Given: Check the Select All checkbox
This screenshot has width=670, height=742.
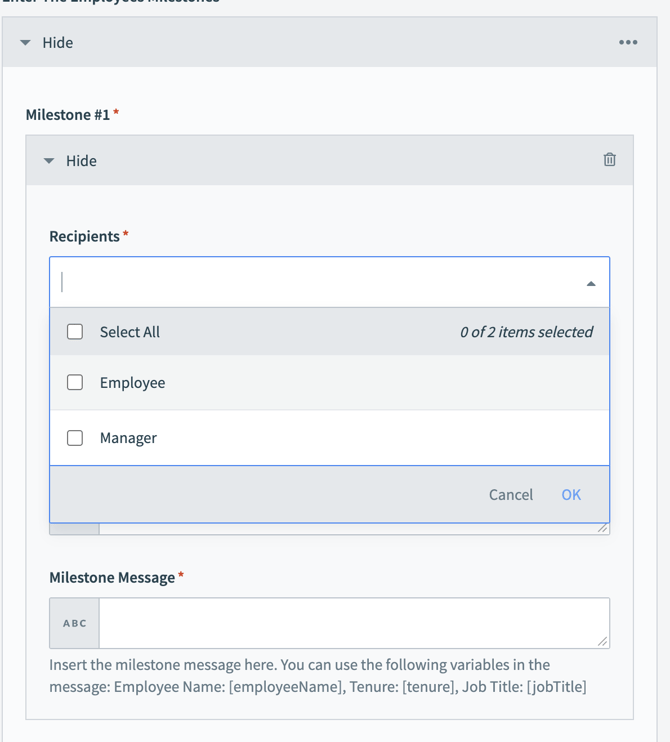Looking at the screenshot, I should (75, 332).
